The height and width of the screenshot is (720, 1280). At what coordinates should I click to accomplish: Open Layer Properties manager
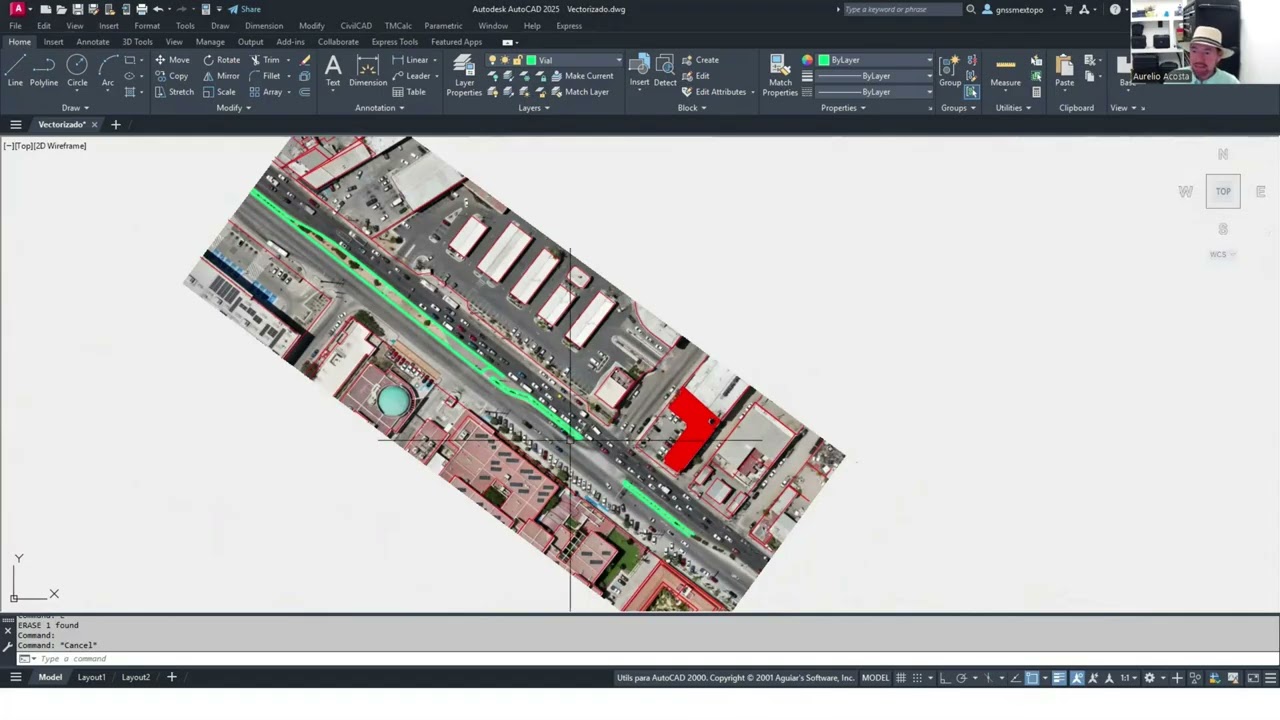[x=464, y=75]
